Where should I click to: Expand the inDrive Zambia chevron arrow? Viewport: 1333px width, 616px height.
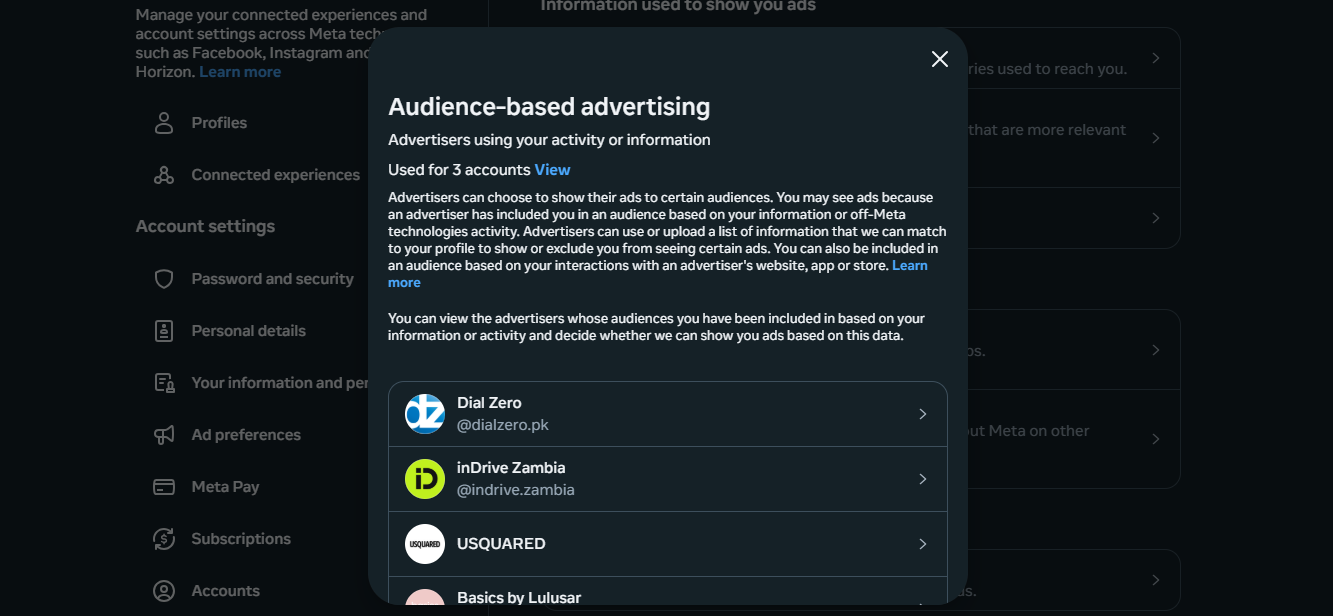(922, 479)
